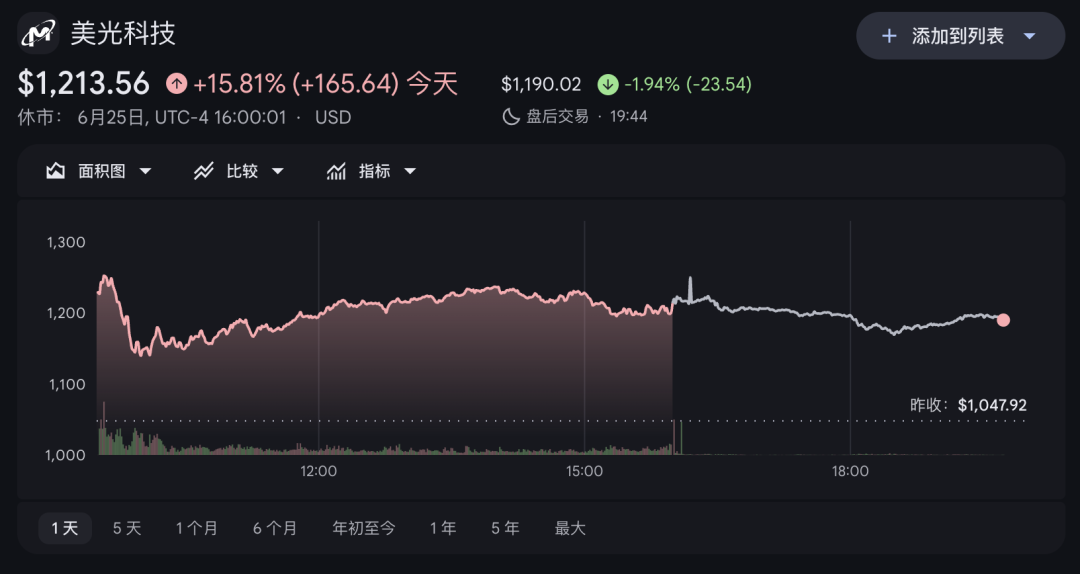The width and height of the screenshot is (1080, 574).
Task: Select the 1 天 time range tab
Action: click(65, 529)
